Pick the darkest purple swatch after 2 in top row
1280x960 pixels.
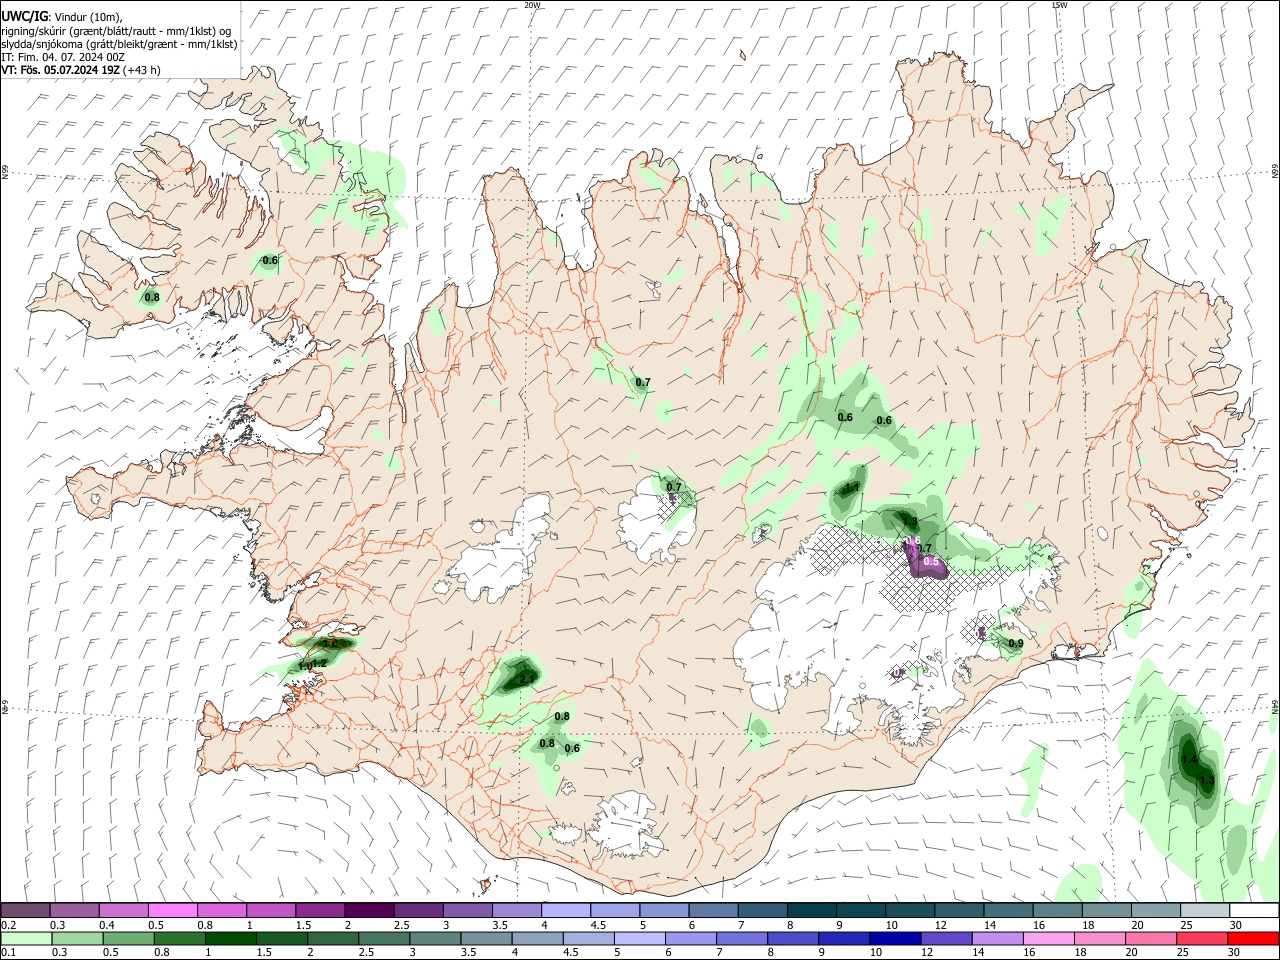(x=368, y=911)
